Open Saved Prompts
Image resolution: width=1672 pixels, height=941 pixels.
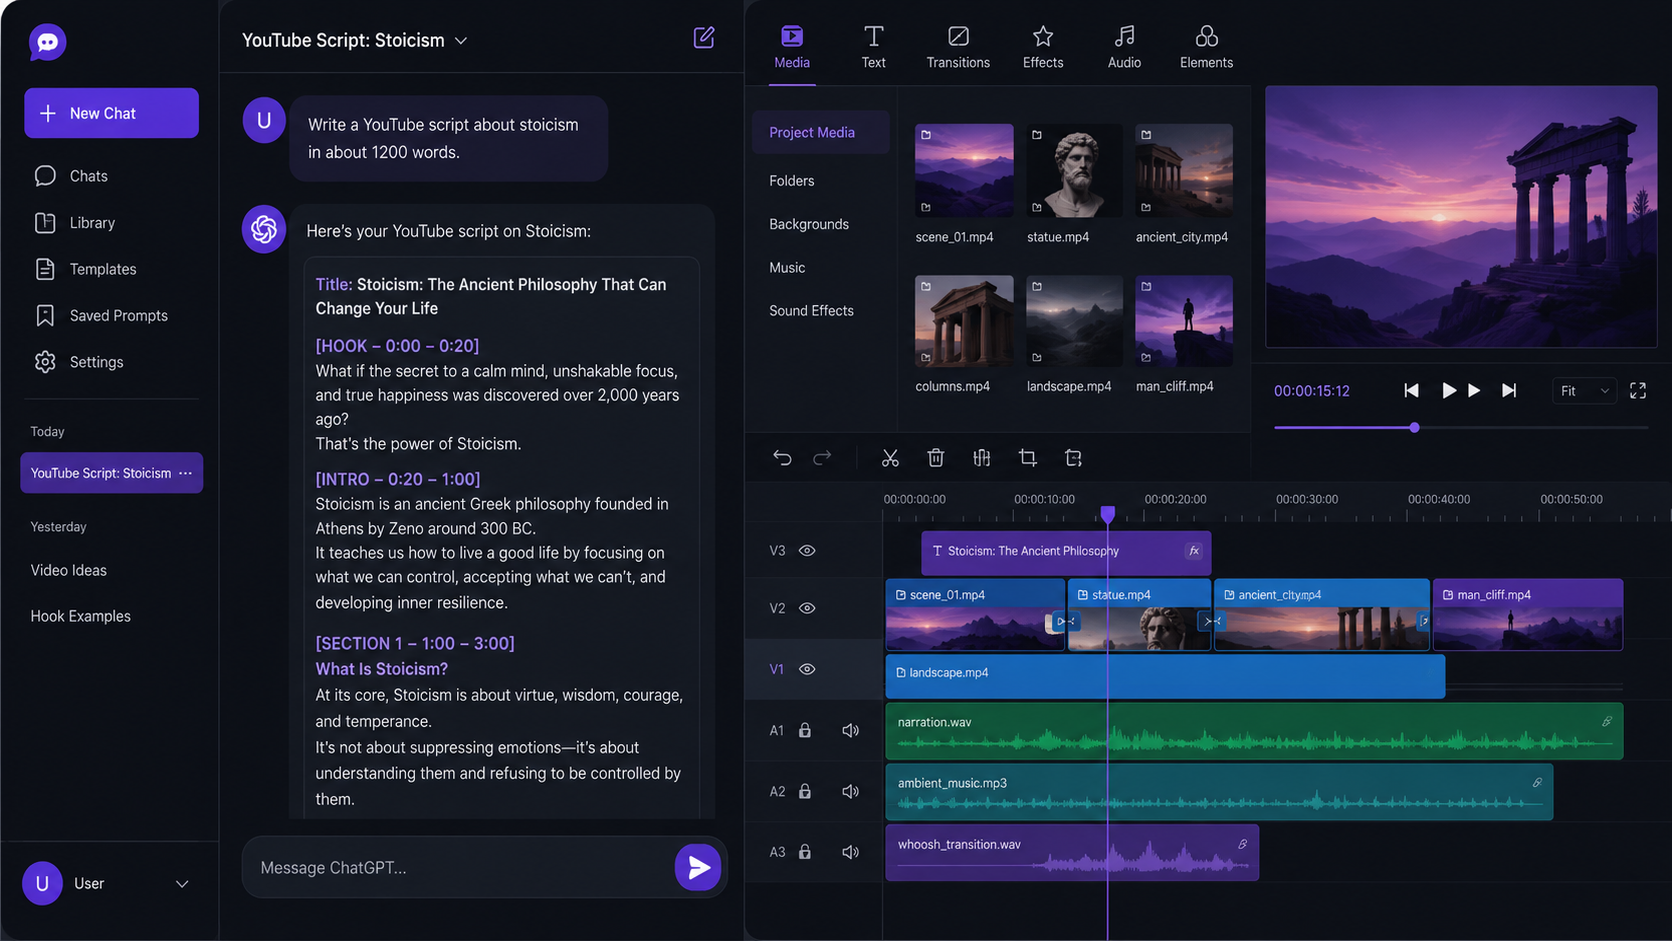[x=100, y=315]
